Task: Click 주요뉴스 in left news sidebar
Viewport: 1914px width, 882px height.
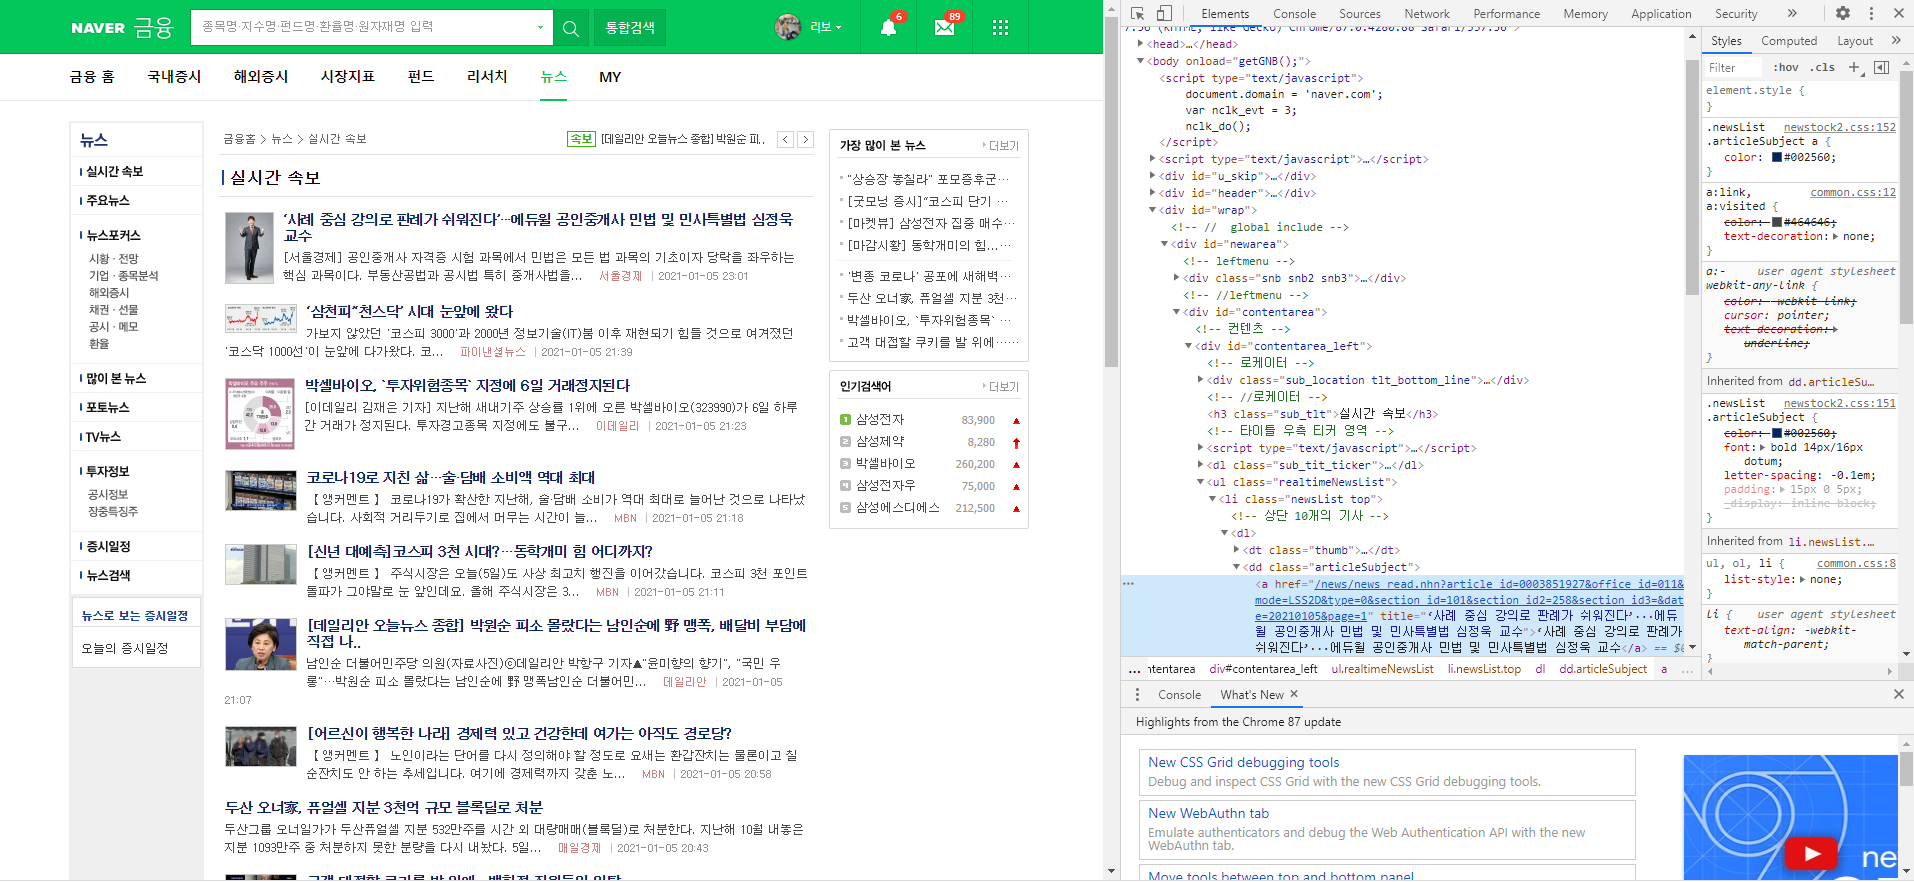Action: (x=108, y=201)
